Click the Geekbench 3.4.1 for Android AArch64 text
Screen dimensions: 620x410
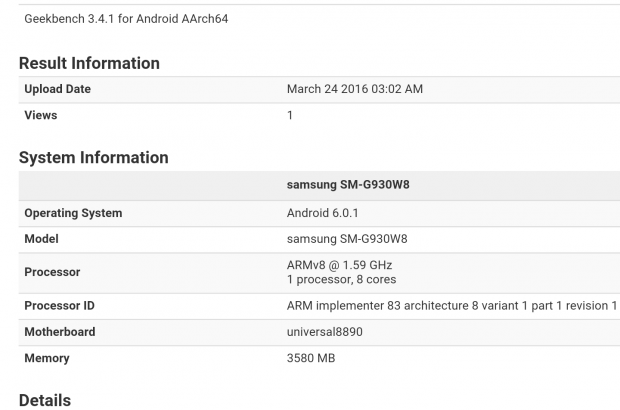126,19
